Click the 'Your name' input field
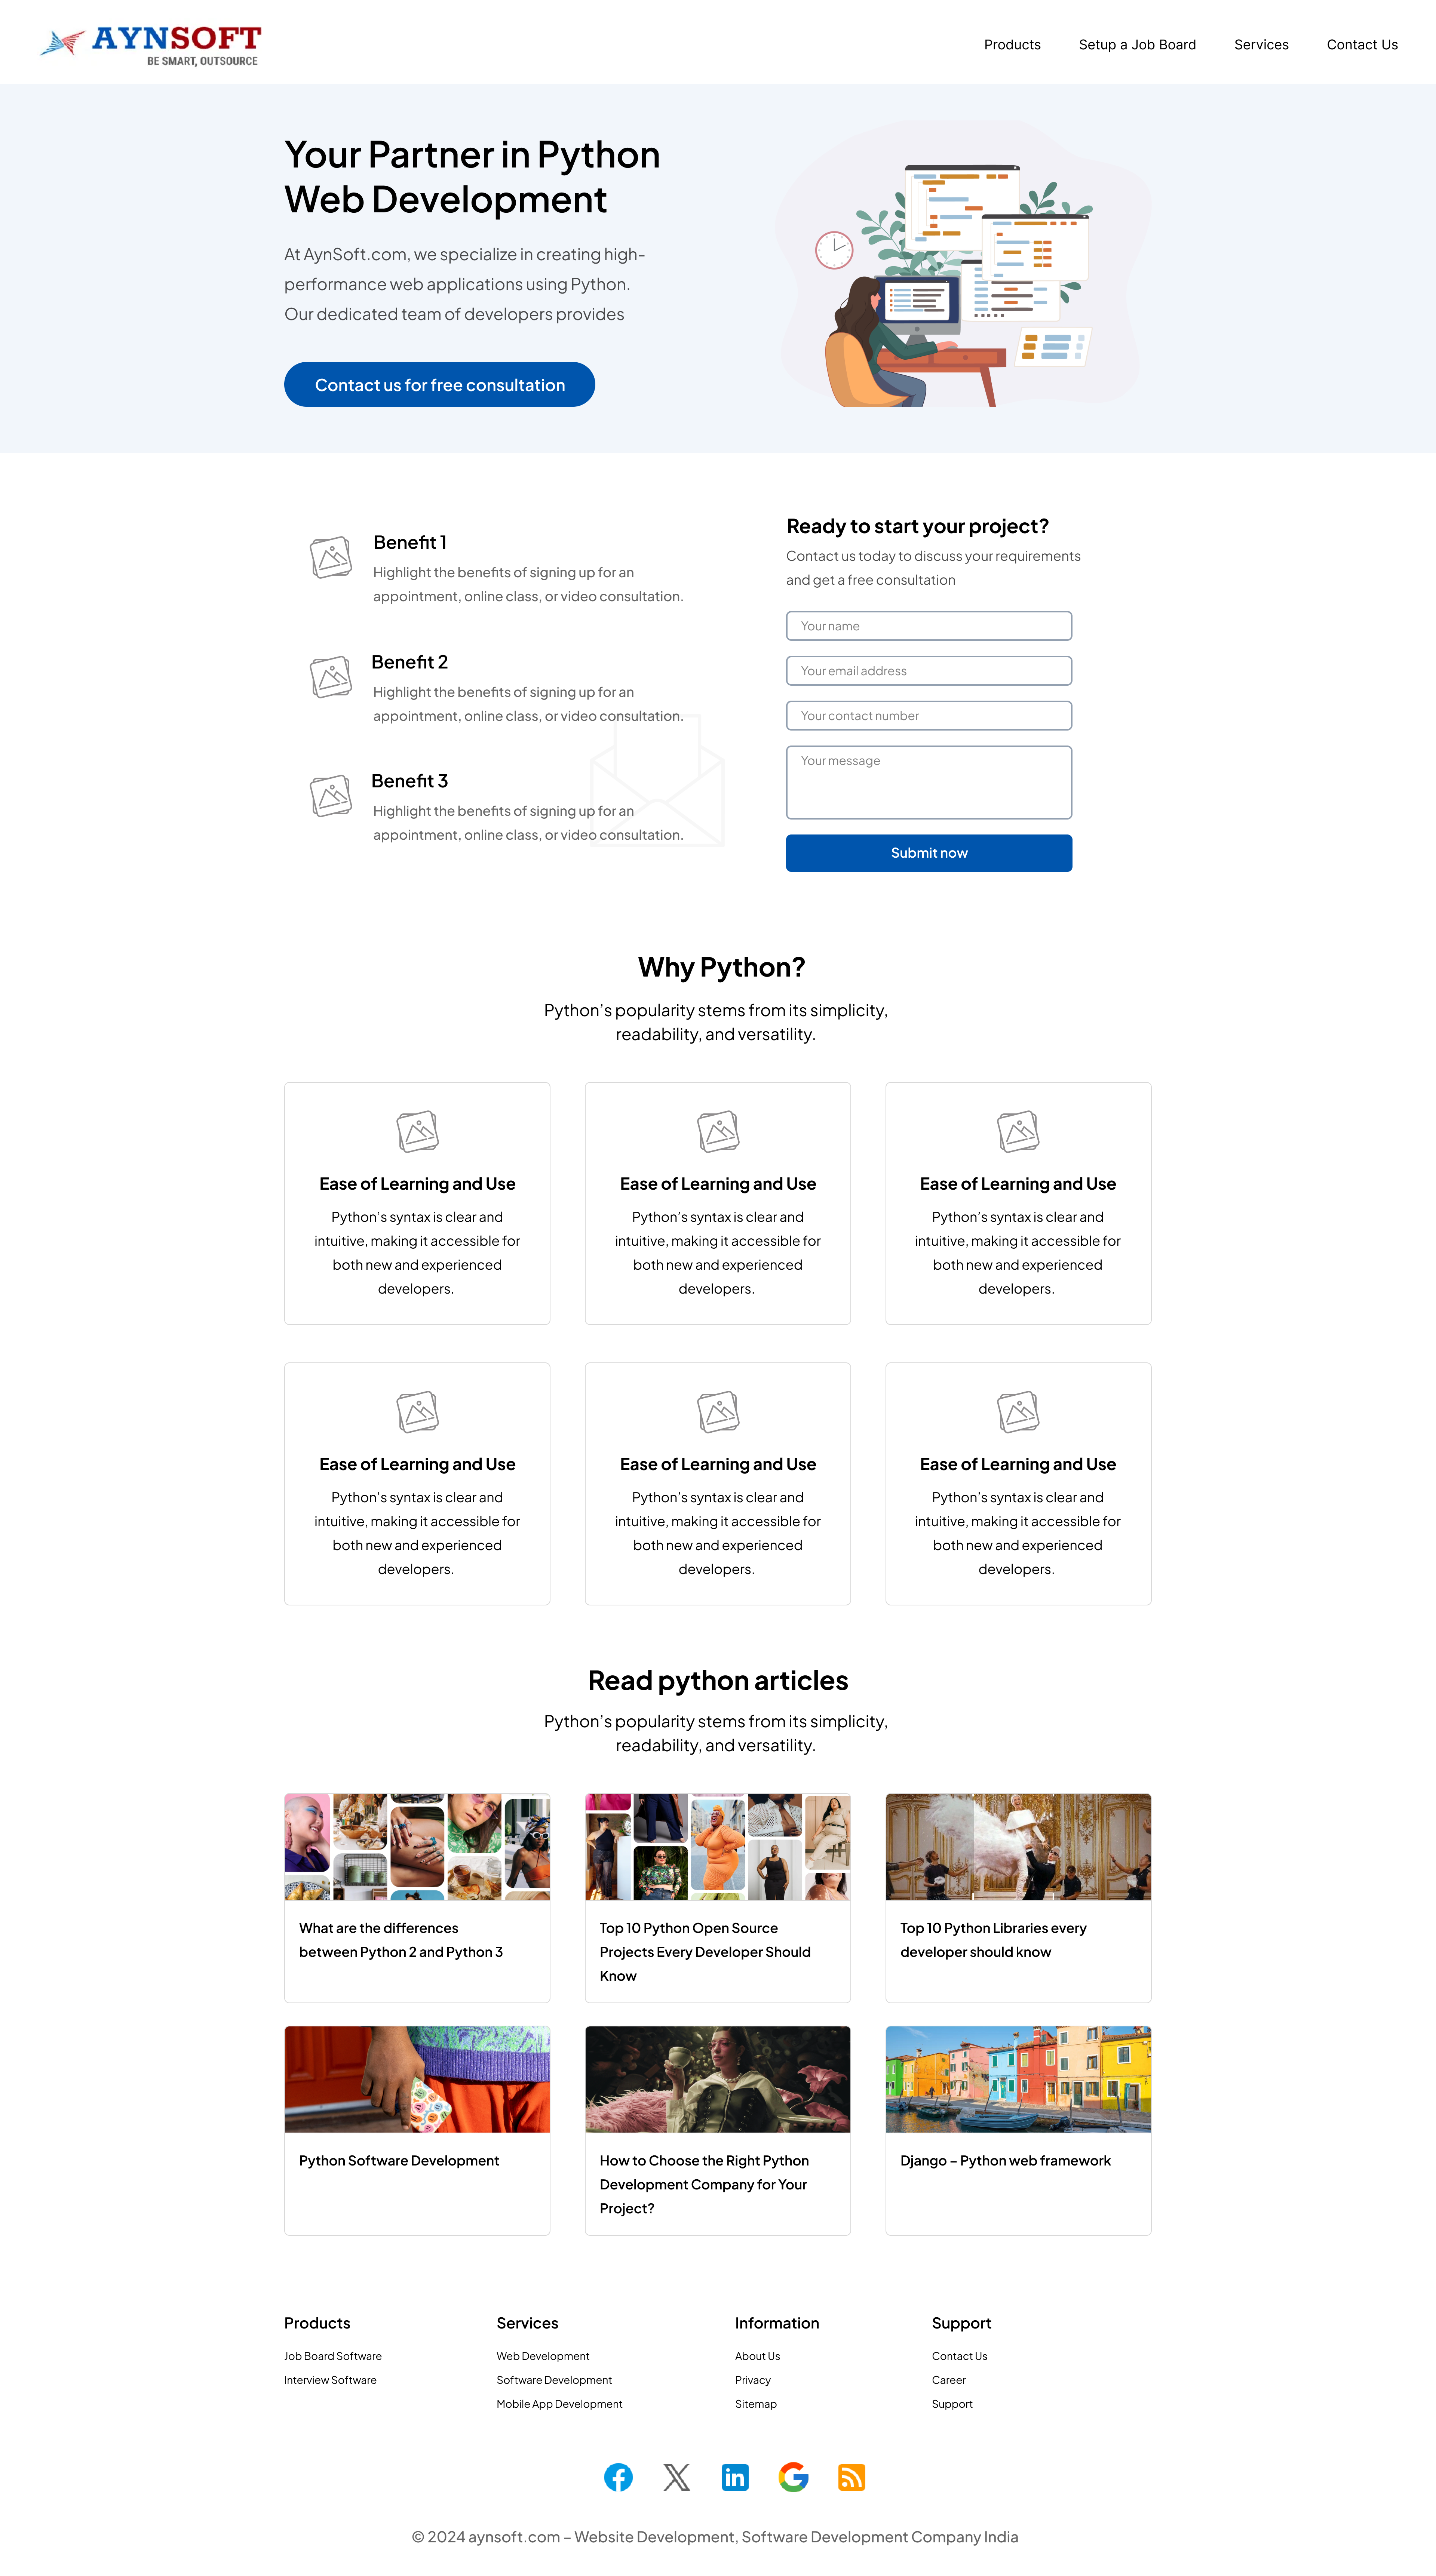This screenshot has height=2576, width=1436. pyautogui.click(x=929, y=626)
